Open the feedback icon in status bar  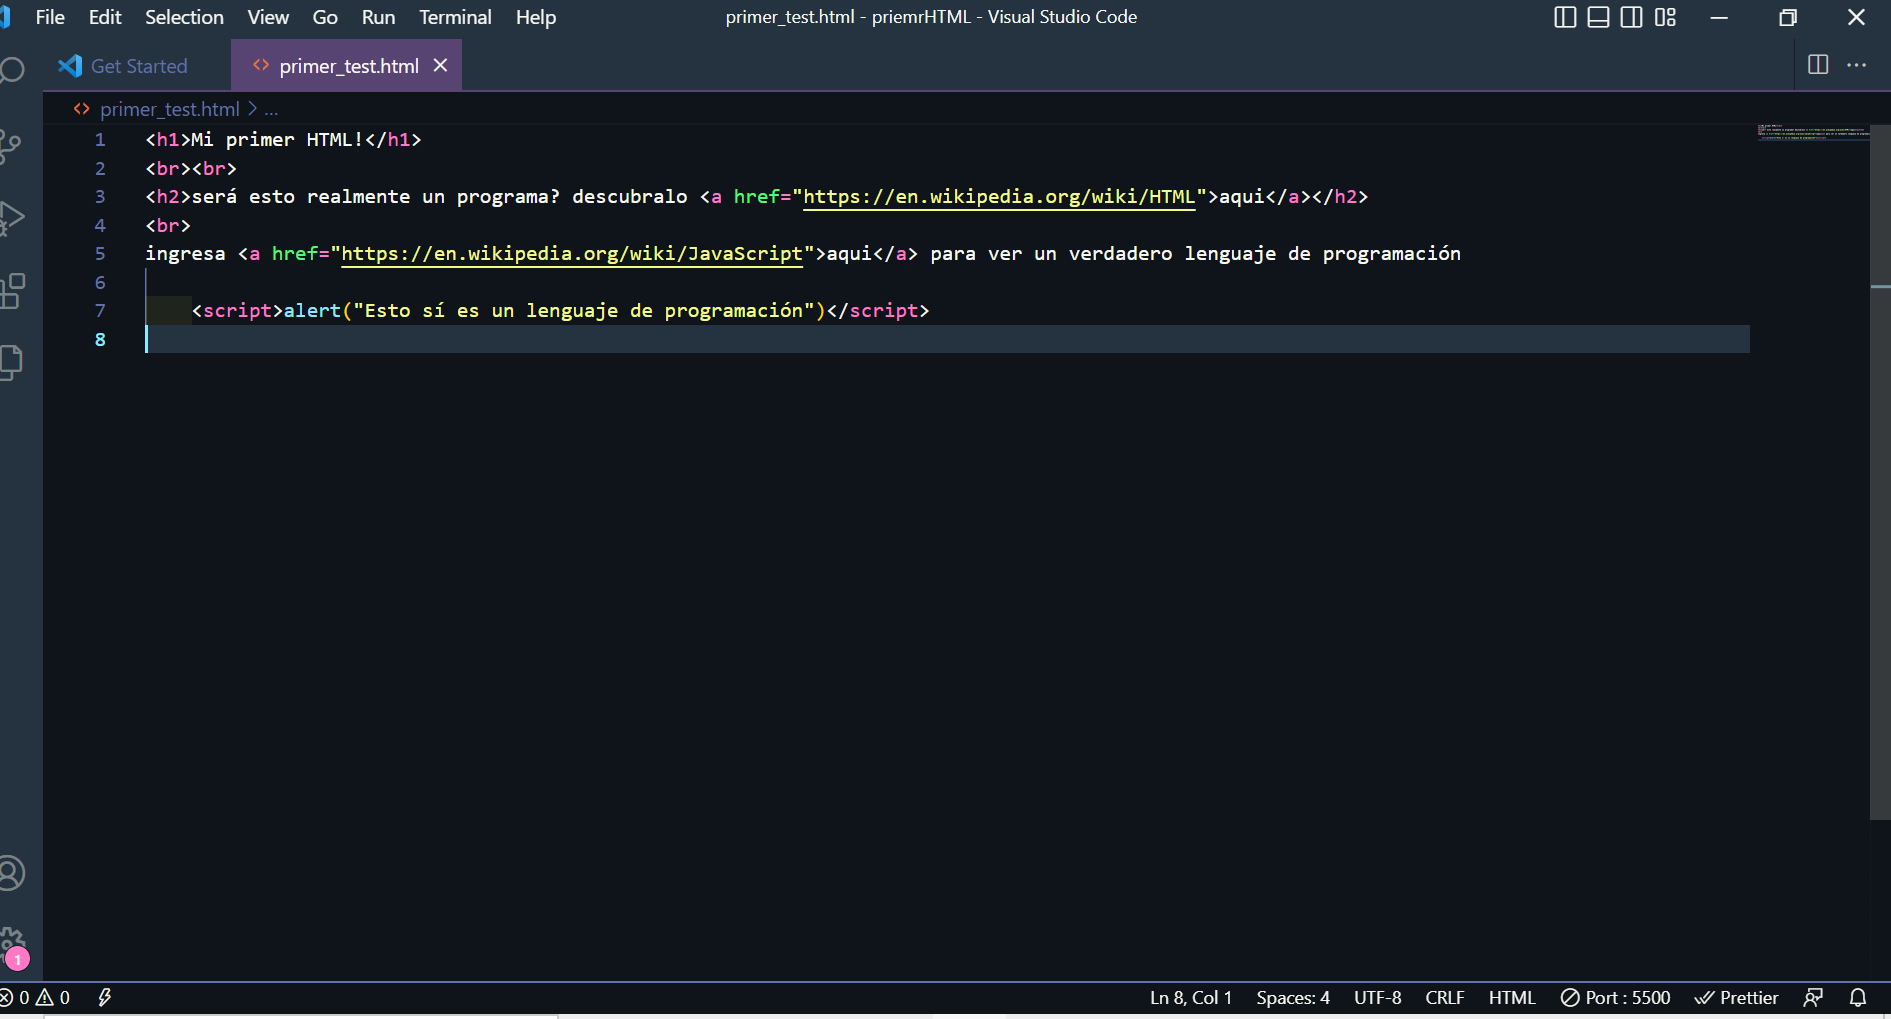pyautogui.click(x=1813, y=998)
